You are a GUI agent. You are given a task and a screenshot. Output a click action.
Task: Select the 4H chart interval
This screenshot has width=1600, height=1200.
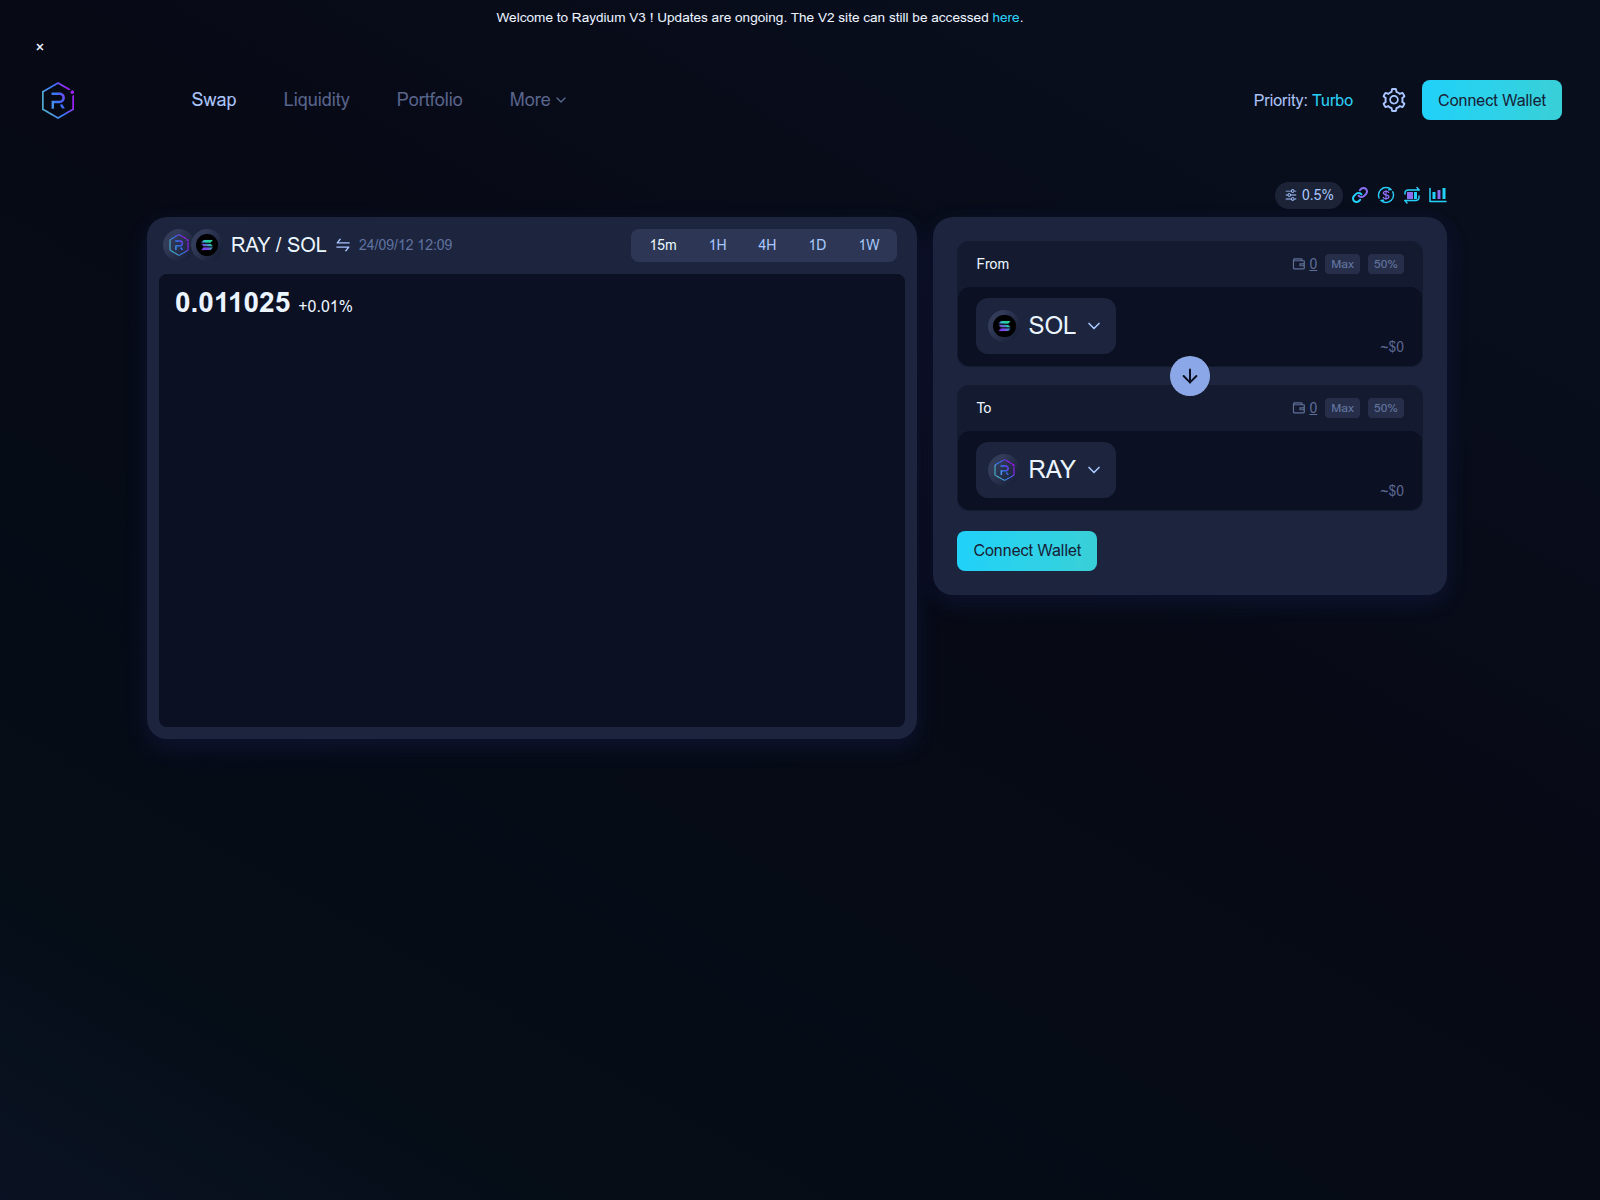pyautogui.click(x=767, y=245)
